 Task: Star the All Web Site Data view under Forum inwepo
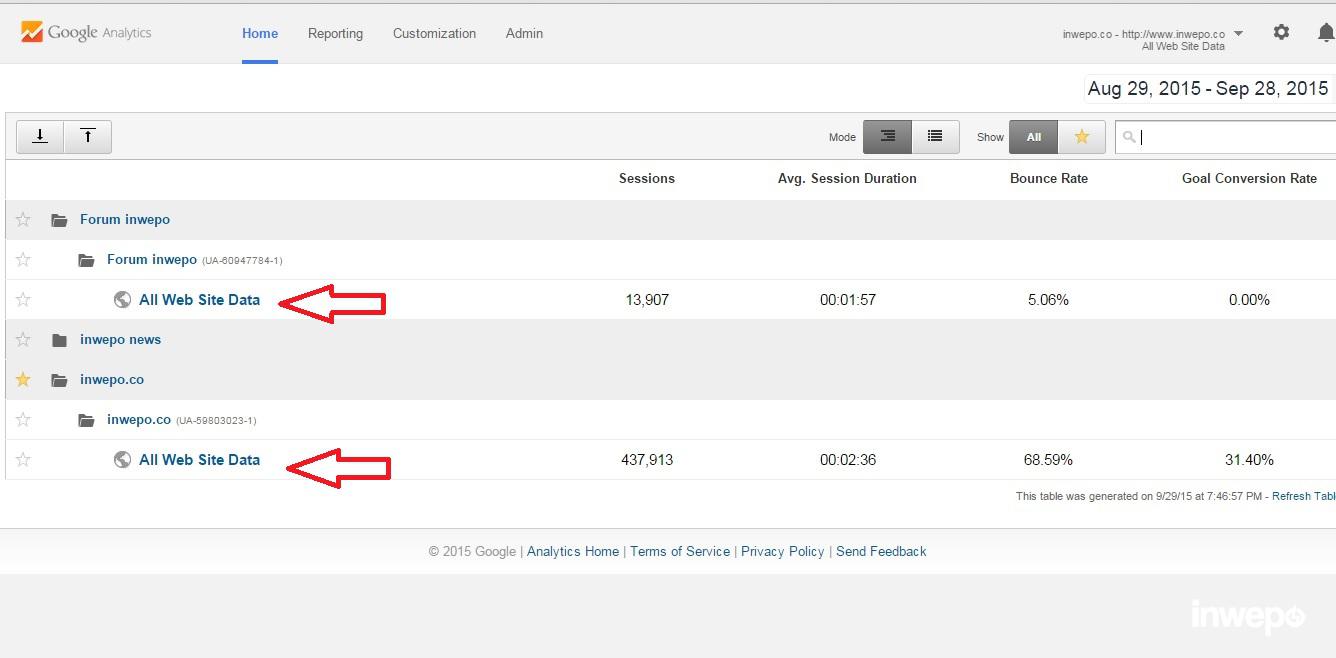coord(23,299)
